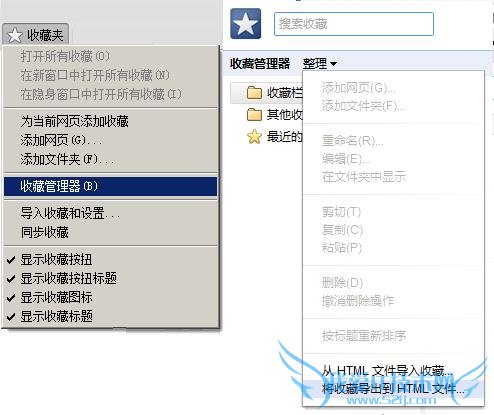
Task: Click the star icon on 收藏夹 button
Action: (15, 35)
